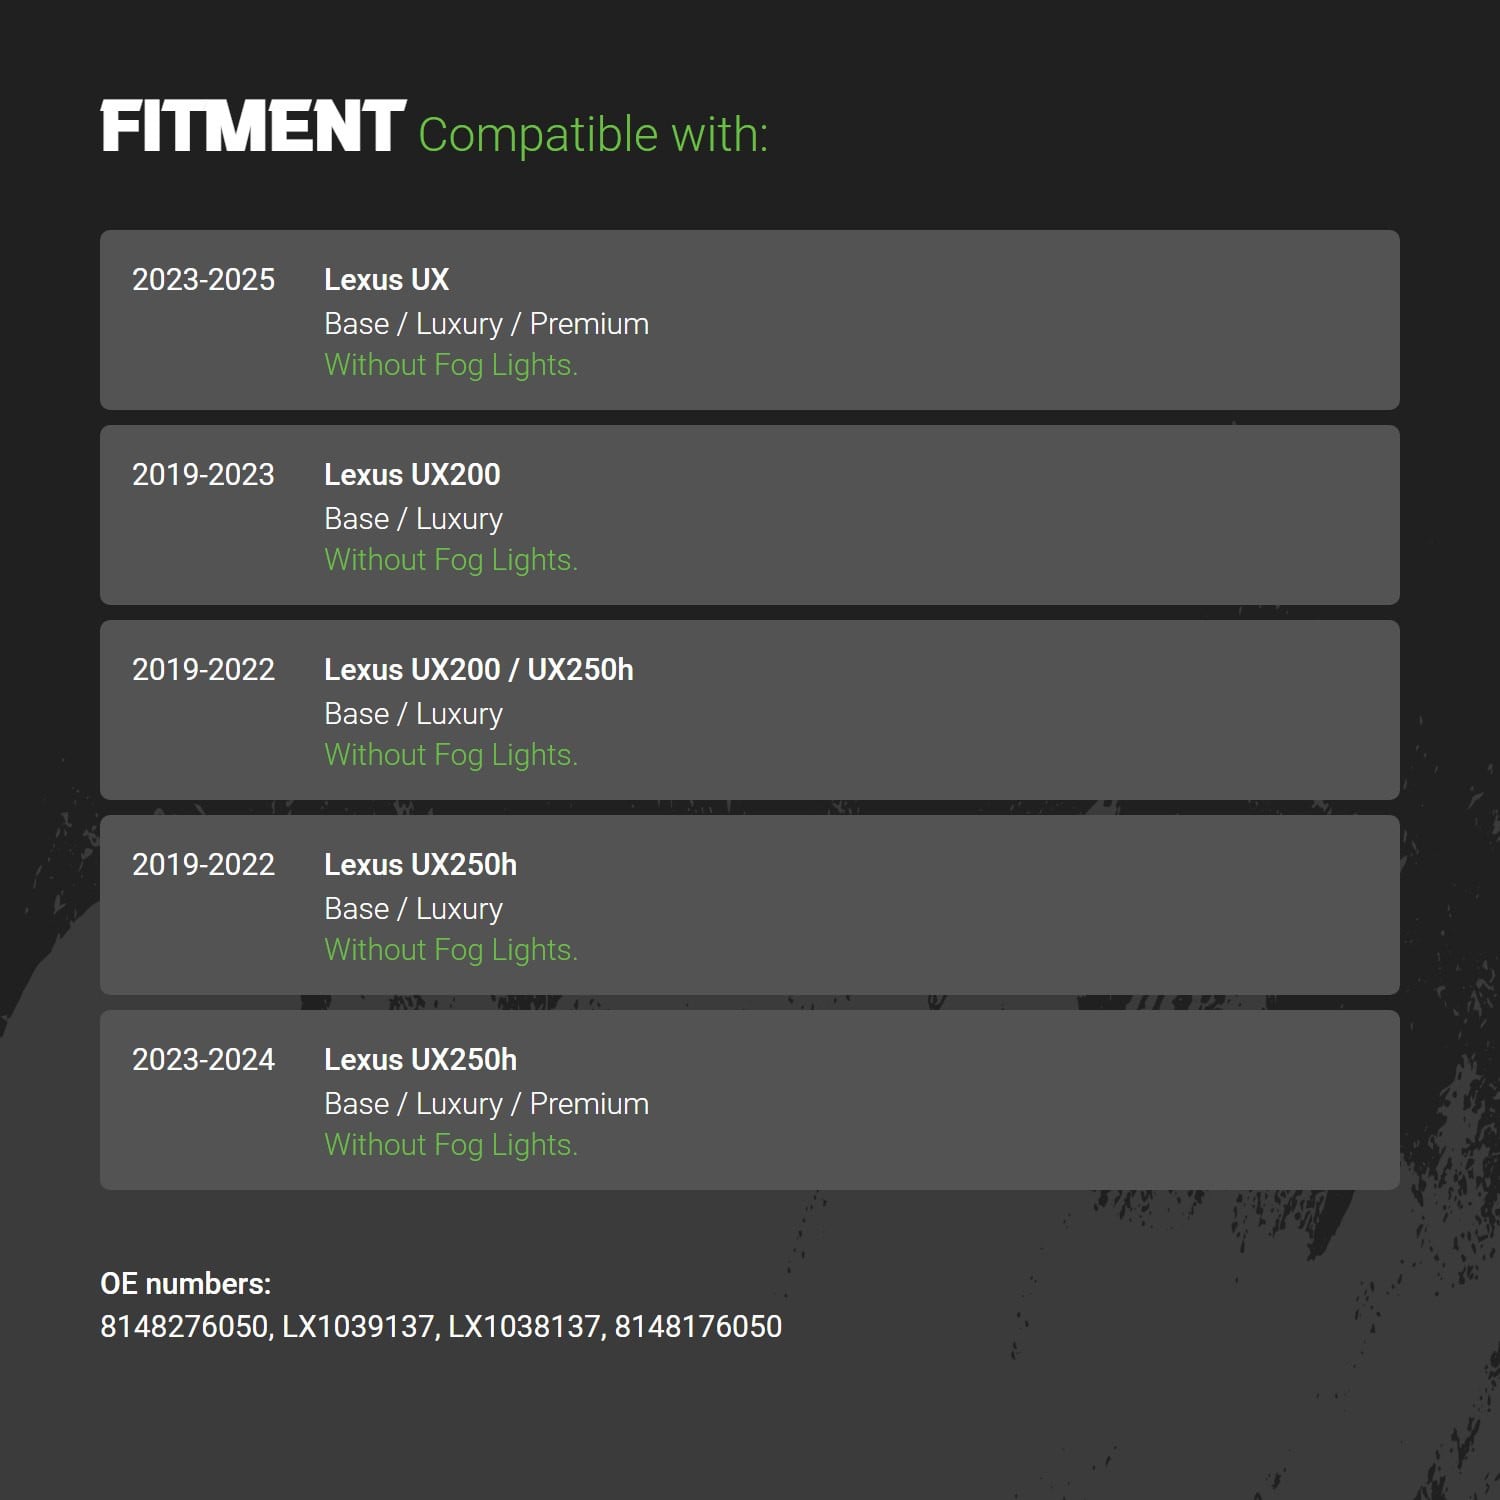The width and height of the screenshot is (1500, 1500).
Task: Click 'Without Fog Lights.' under UX200 / UX250h
Action: 451,755
